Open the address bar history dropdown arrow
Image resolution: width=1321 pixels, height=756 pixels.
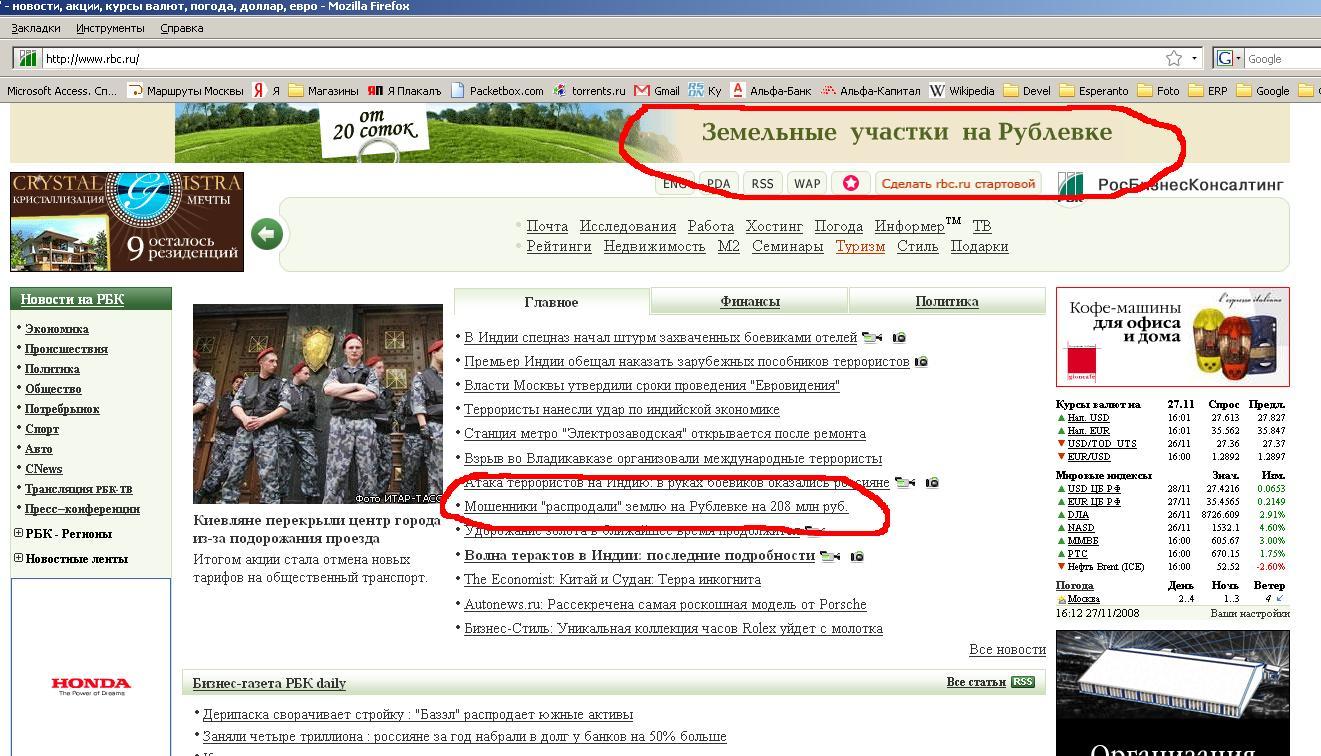point(1194,58)
